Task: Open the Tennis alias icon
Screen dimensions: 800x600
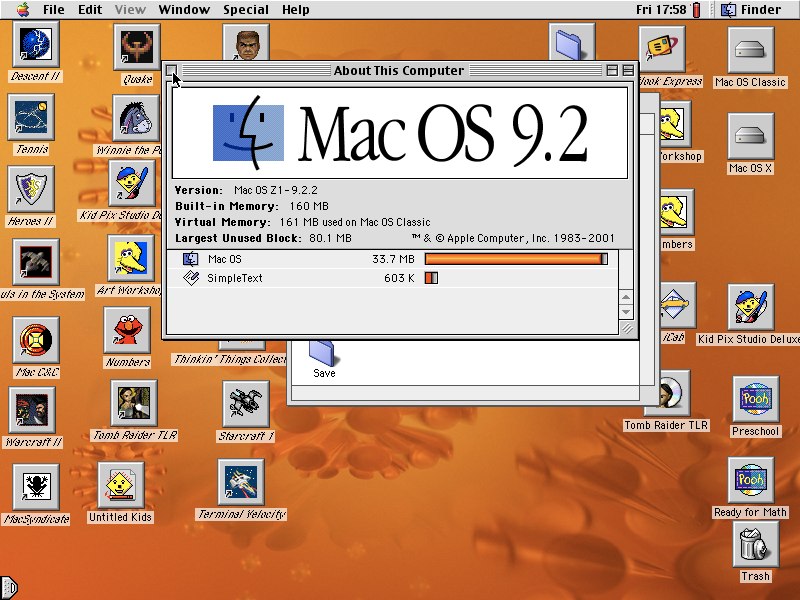Action: click(x=31, y=117)
